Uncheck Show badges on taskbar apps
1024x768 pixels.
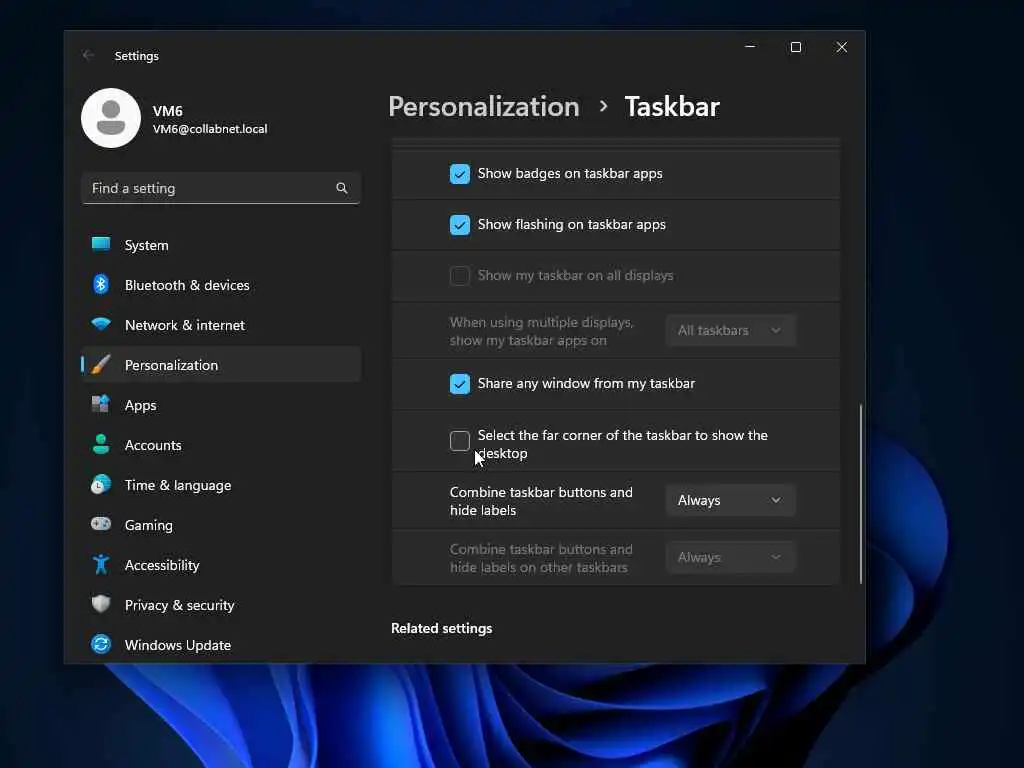coord(460,174)
